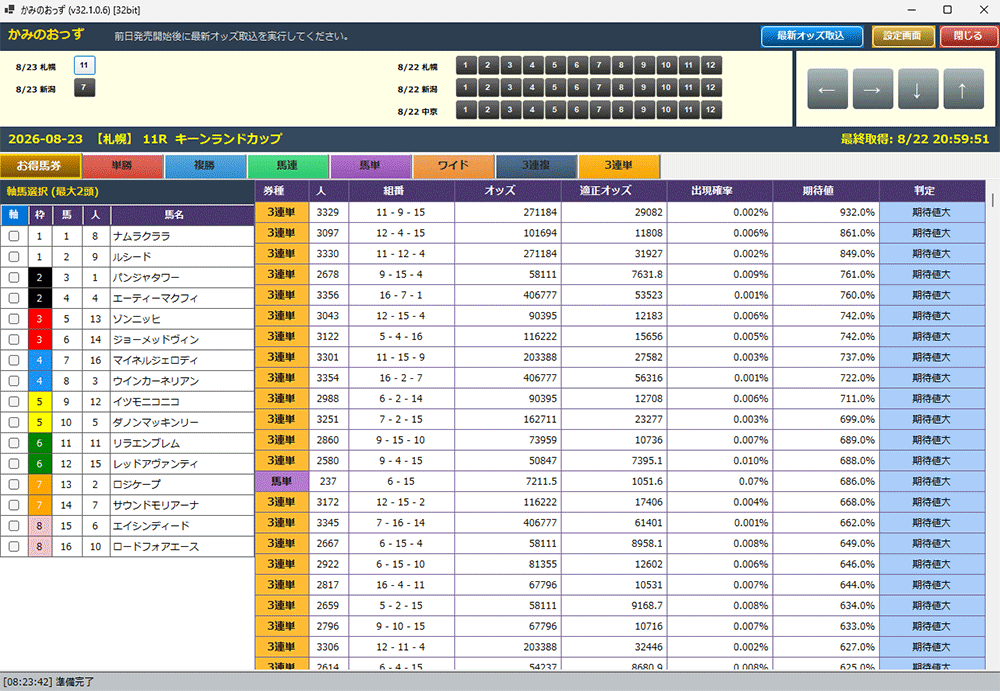
Task: Open race 6 of 8/22 新潟
Action: (x=577, y=87)
